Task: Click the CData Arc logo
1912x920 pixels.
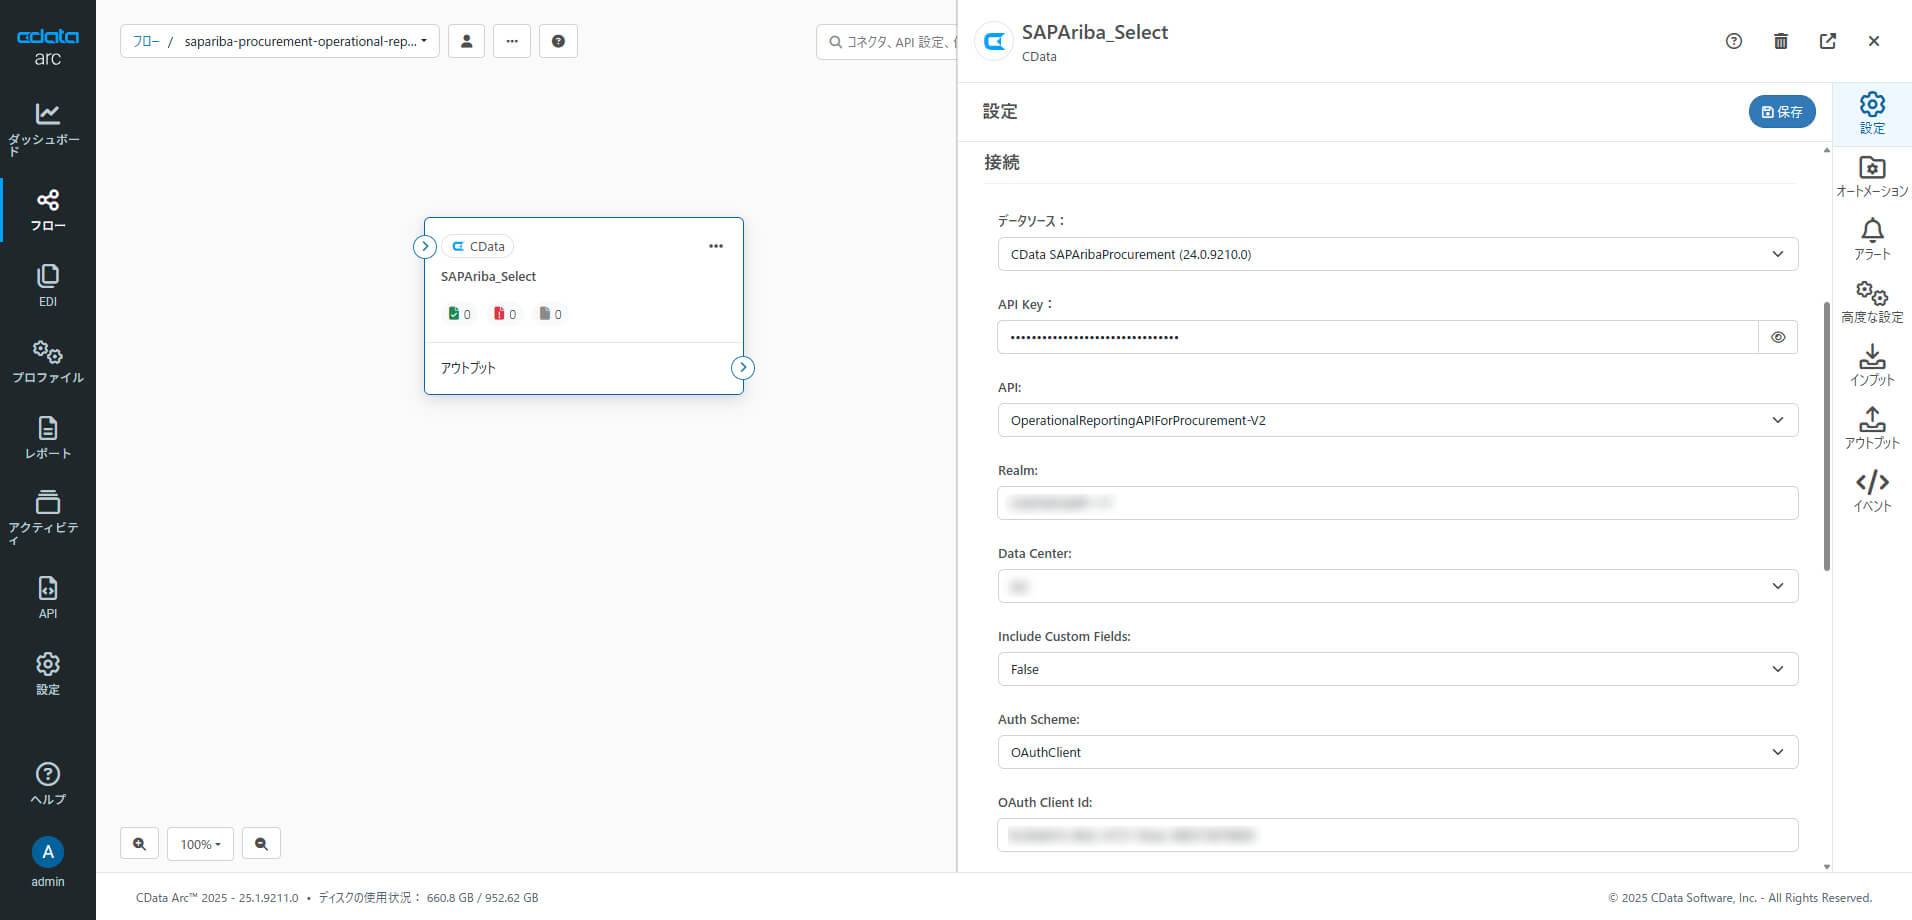Action: tap(47, 46)
